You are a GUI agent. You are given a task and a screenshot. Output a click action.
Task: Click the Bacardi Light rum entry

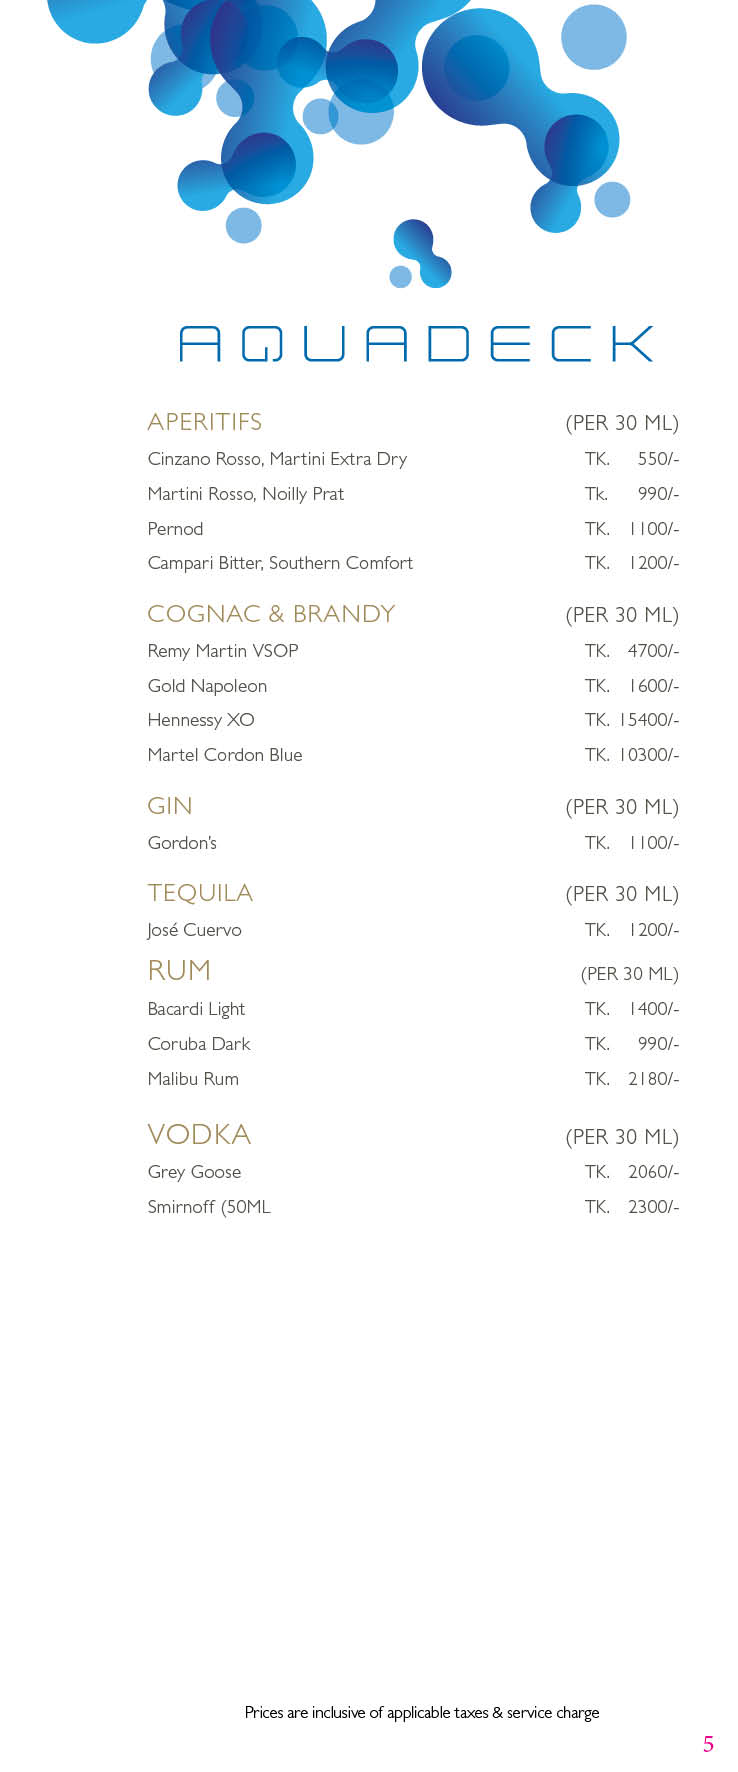point(196,1009)
